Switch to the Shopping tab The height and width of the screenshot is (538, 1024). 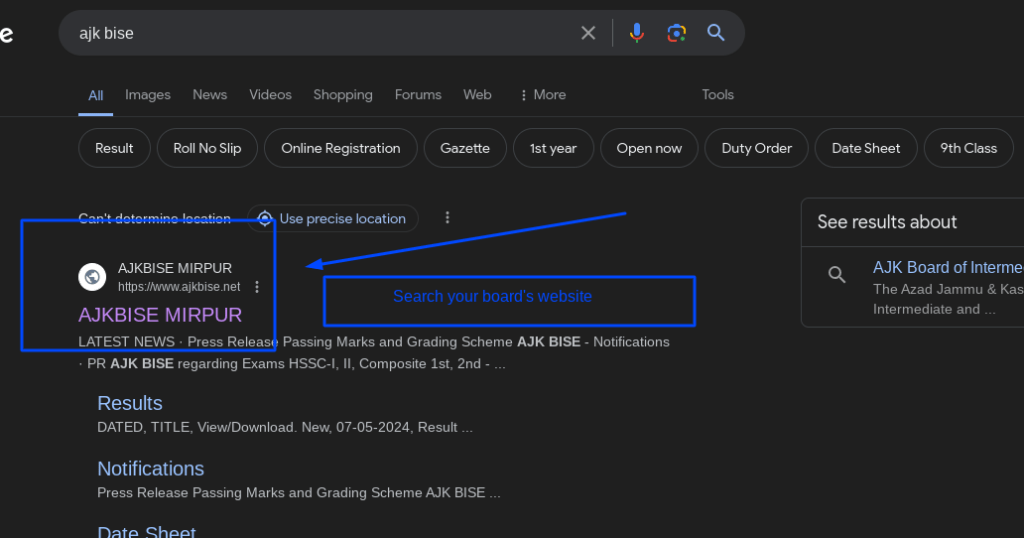[343, 95]
